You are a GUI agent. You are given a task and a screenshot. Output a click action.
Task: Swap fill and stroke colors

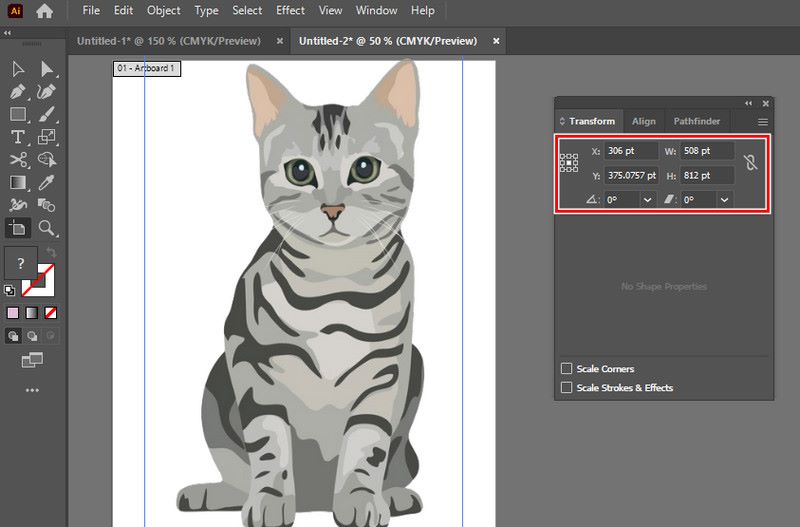pyautogui.click(x=51, y=252)
